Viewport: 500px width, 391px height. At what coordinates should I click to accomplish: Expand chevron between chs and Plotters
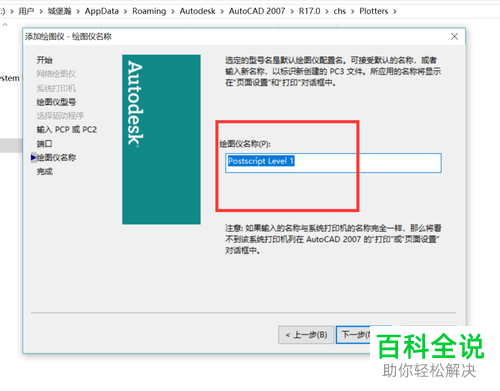click(x=353, y=12)
